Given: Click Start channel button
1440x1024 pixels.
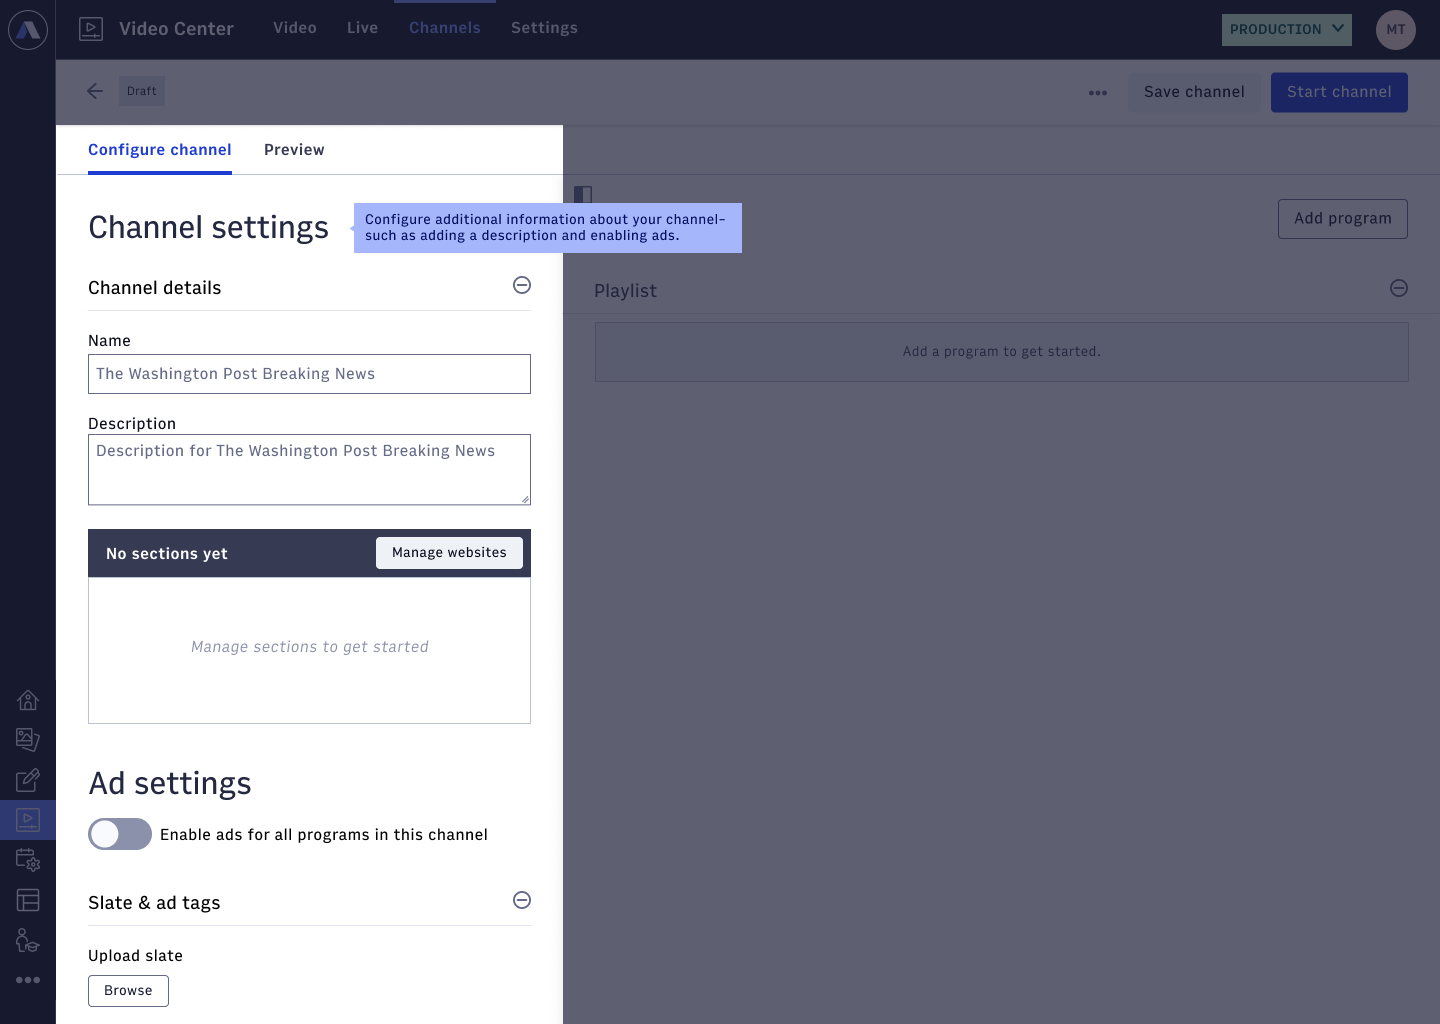Looking at the screenshot, I should click(1339, 92).
